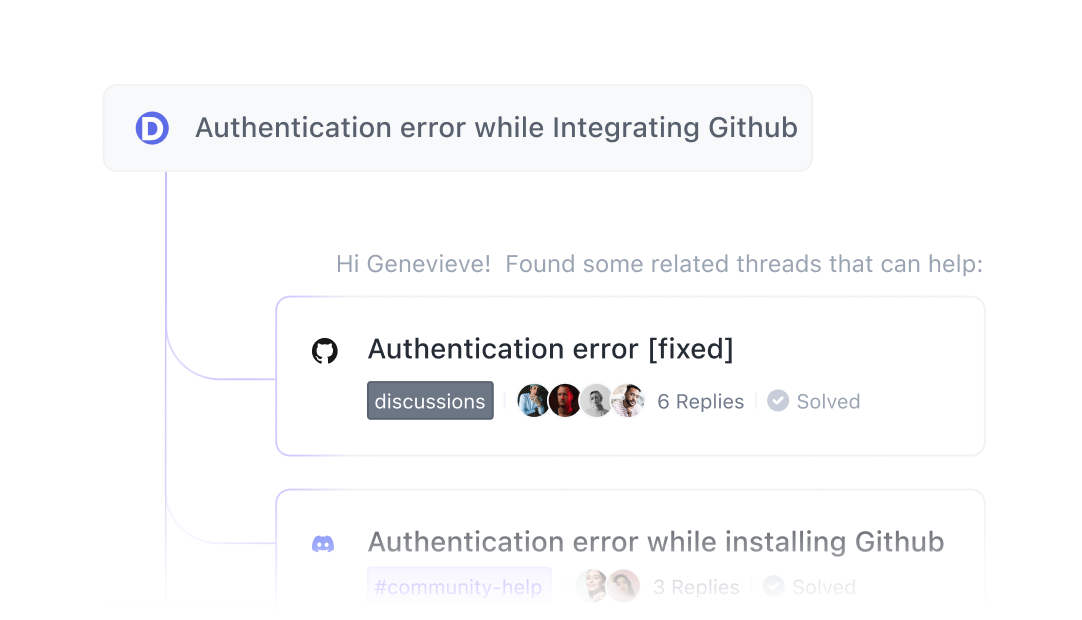Open the "Authentication error [fixed]" thread

(550, 349)
